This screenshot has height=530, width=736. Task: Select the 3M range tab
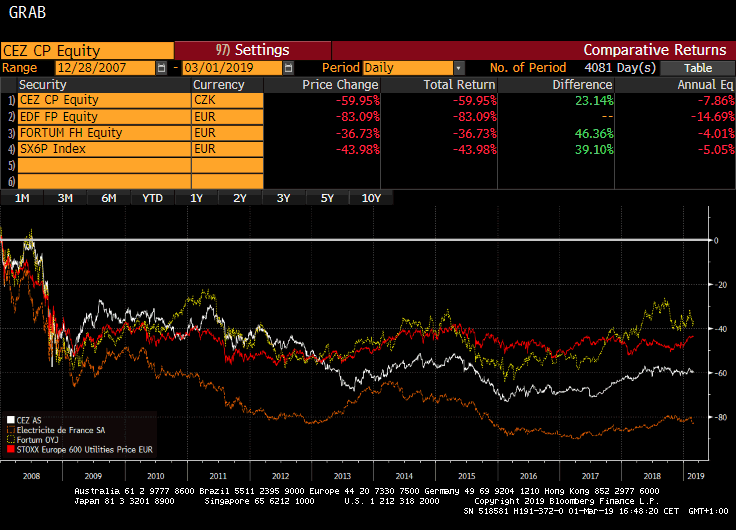pyautogui.click(x=65, y=198)
